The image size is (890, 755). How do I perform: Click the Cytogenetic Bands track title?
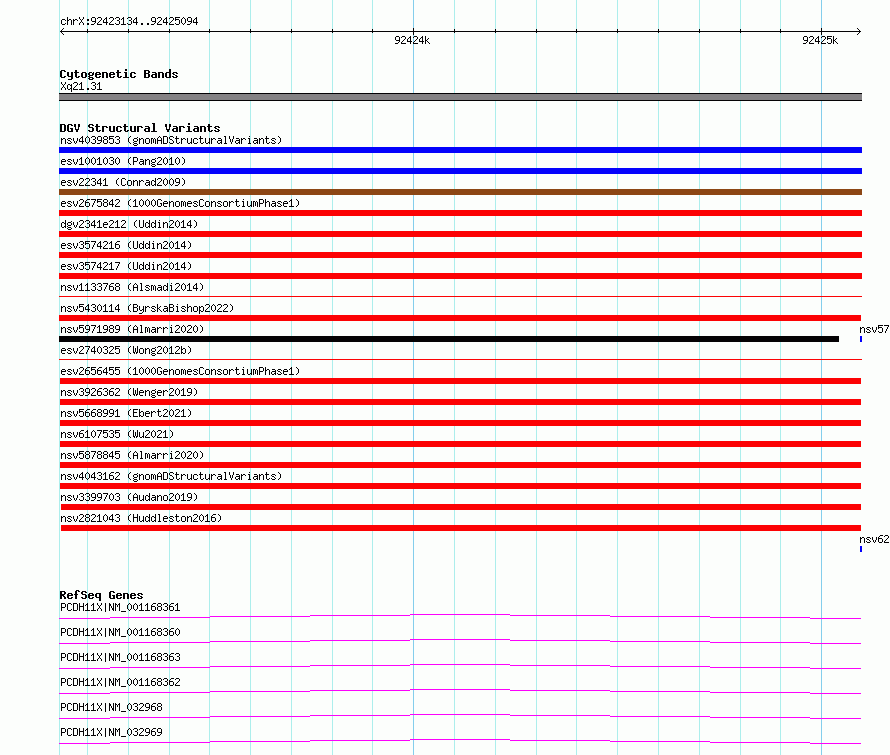click(x=119, y=74)
